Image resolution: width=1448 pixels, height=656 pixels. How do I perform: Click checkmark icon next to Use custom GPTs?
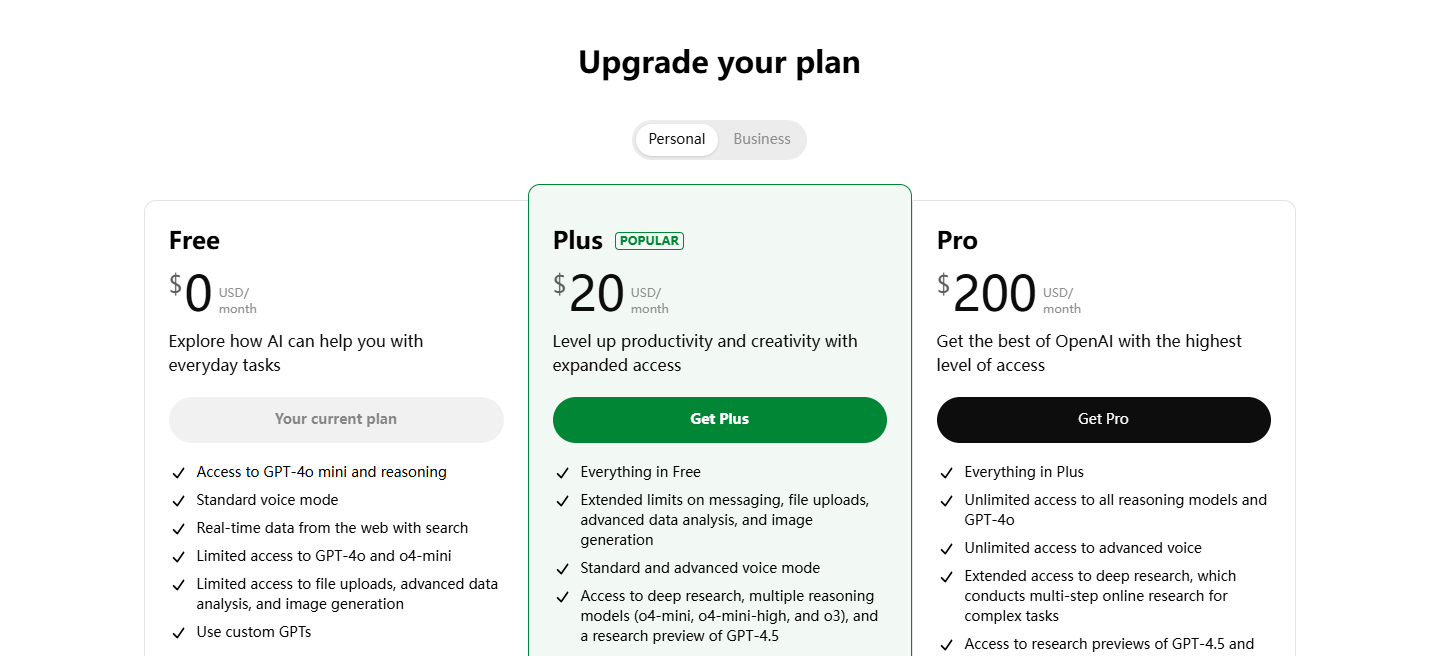pyautogui.click(x=178, y=633)
